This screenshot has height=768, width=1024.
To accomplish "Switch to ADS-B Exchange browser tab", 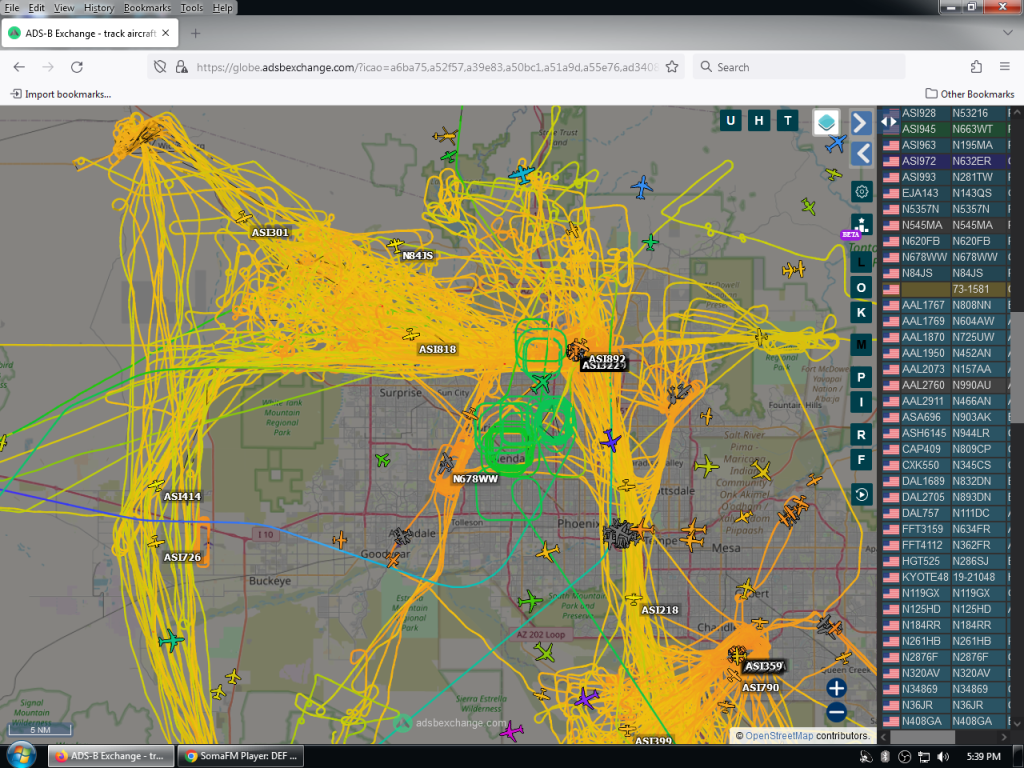I will coord(90,33).
